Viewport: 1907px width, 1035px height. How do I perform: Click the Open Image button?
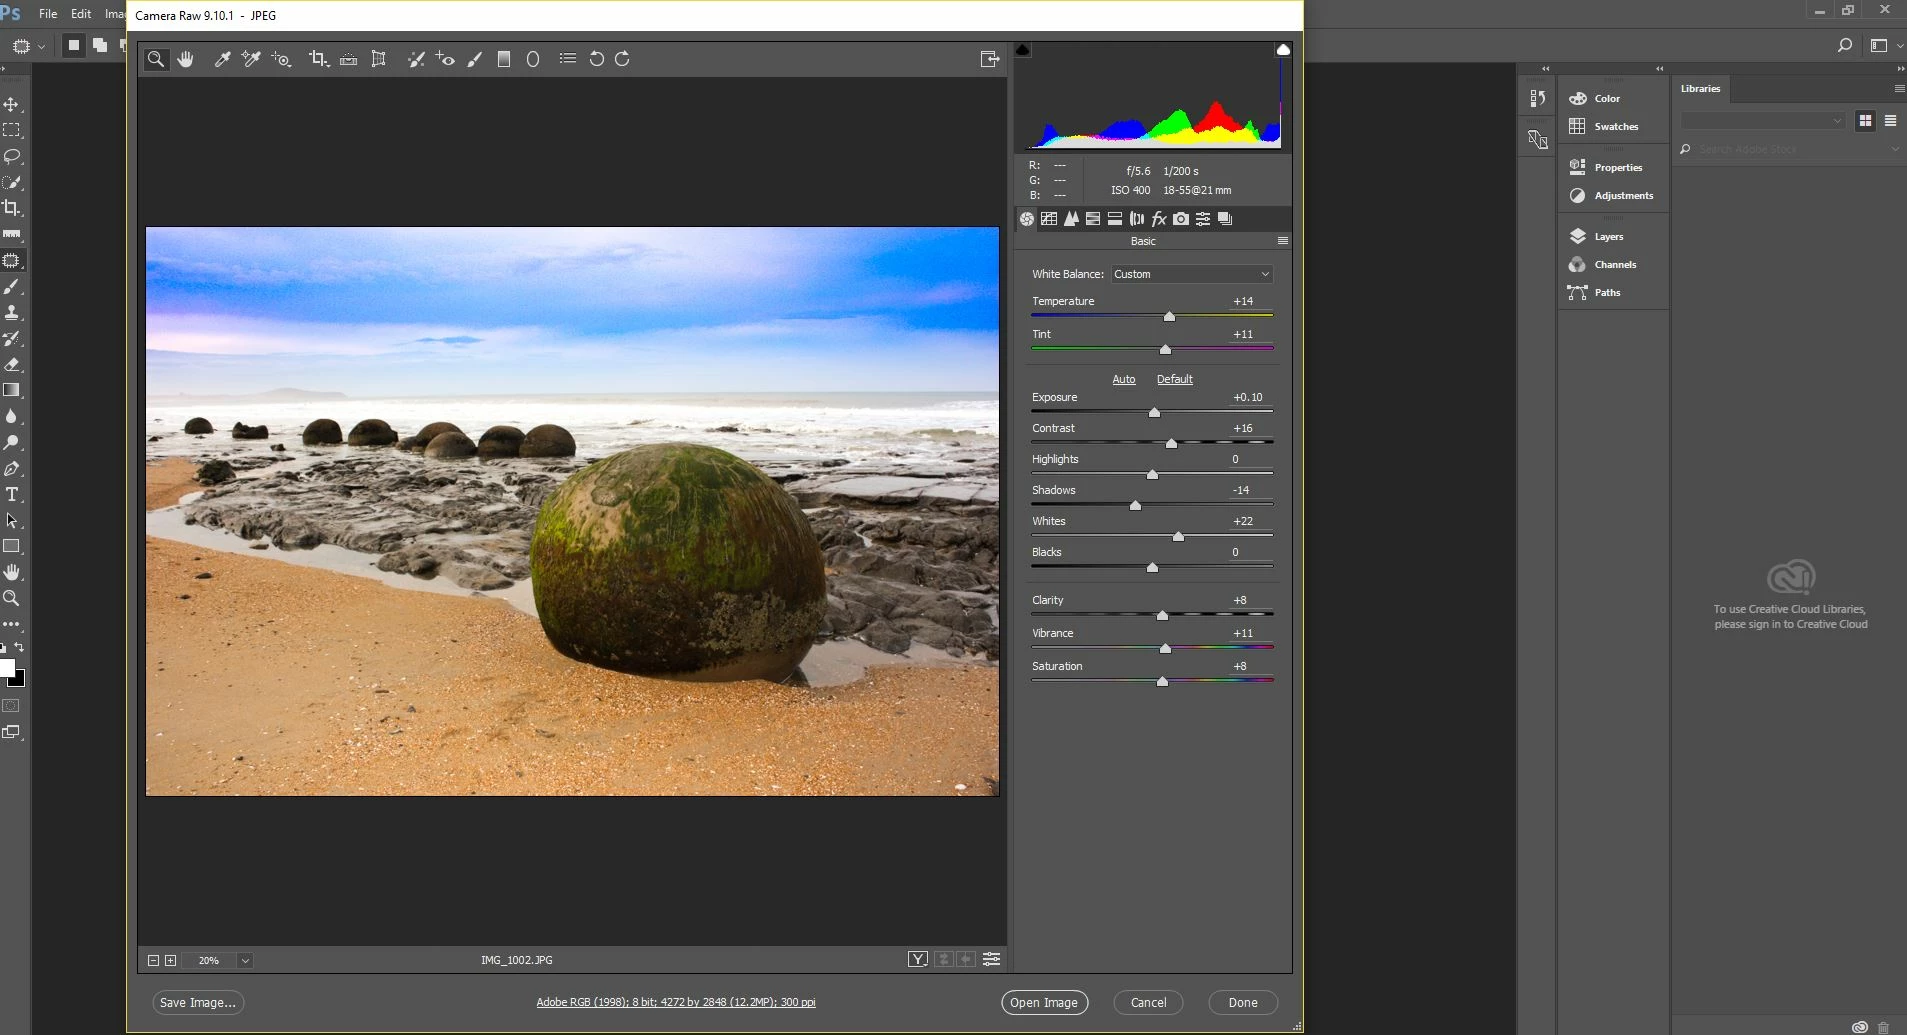(x=1044, y=1002)
